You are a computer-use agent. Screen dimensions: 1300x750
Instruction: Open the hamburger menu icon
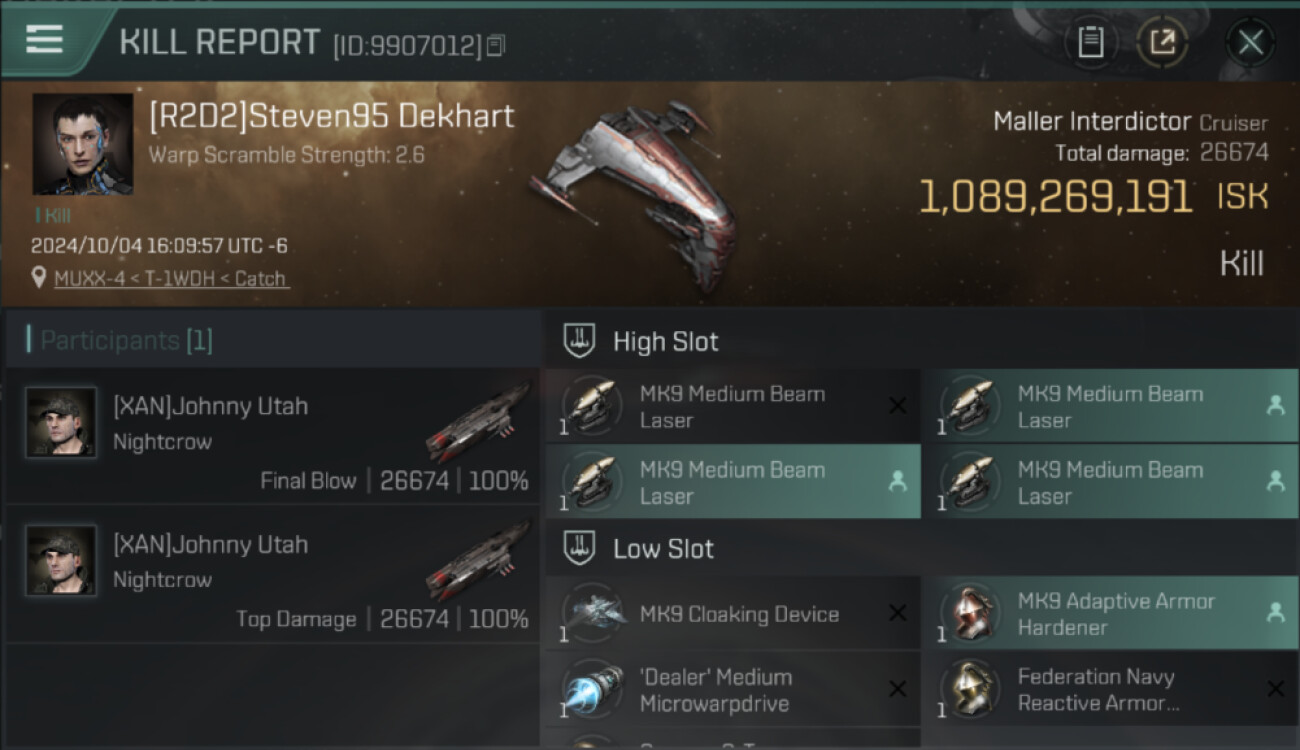pyautogui.click(x=44, y=39)
